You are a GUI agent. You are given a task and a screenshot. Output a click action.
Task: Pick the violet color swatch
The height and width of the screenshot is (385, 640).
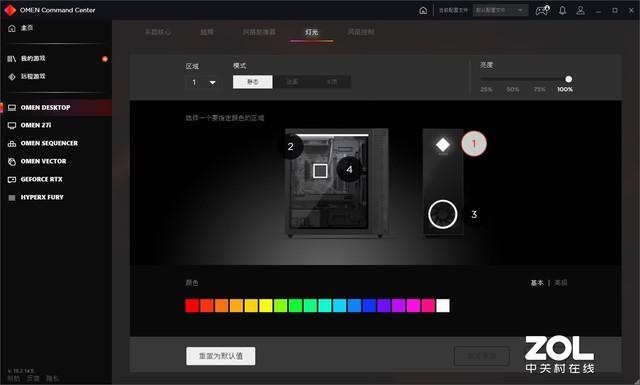point(384,305)
